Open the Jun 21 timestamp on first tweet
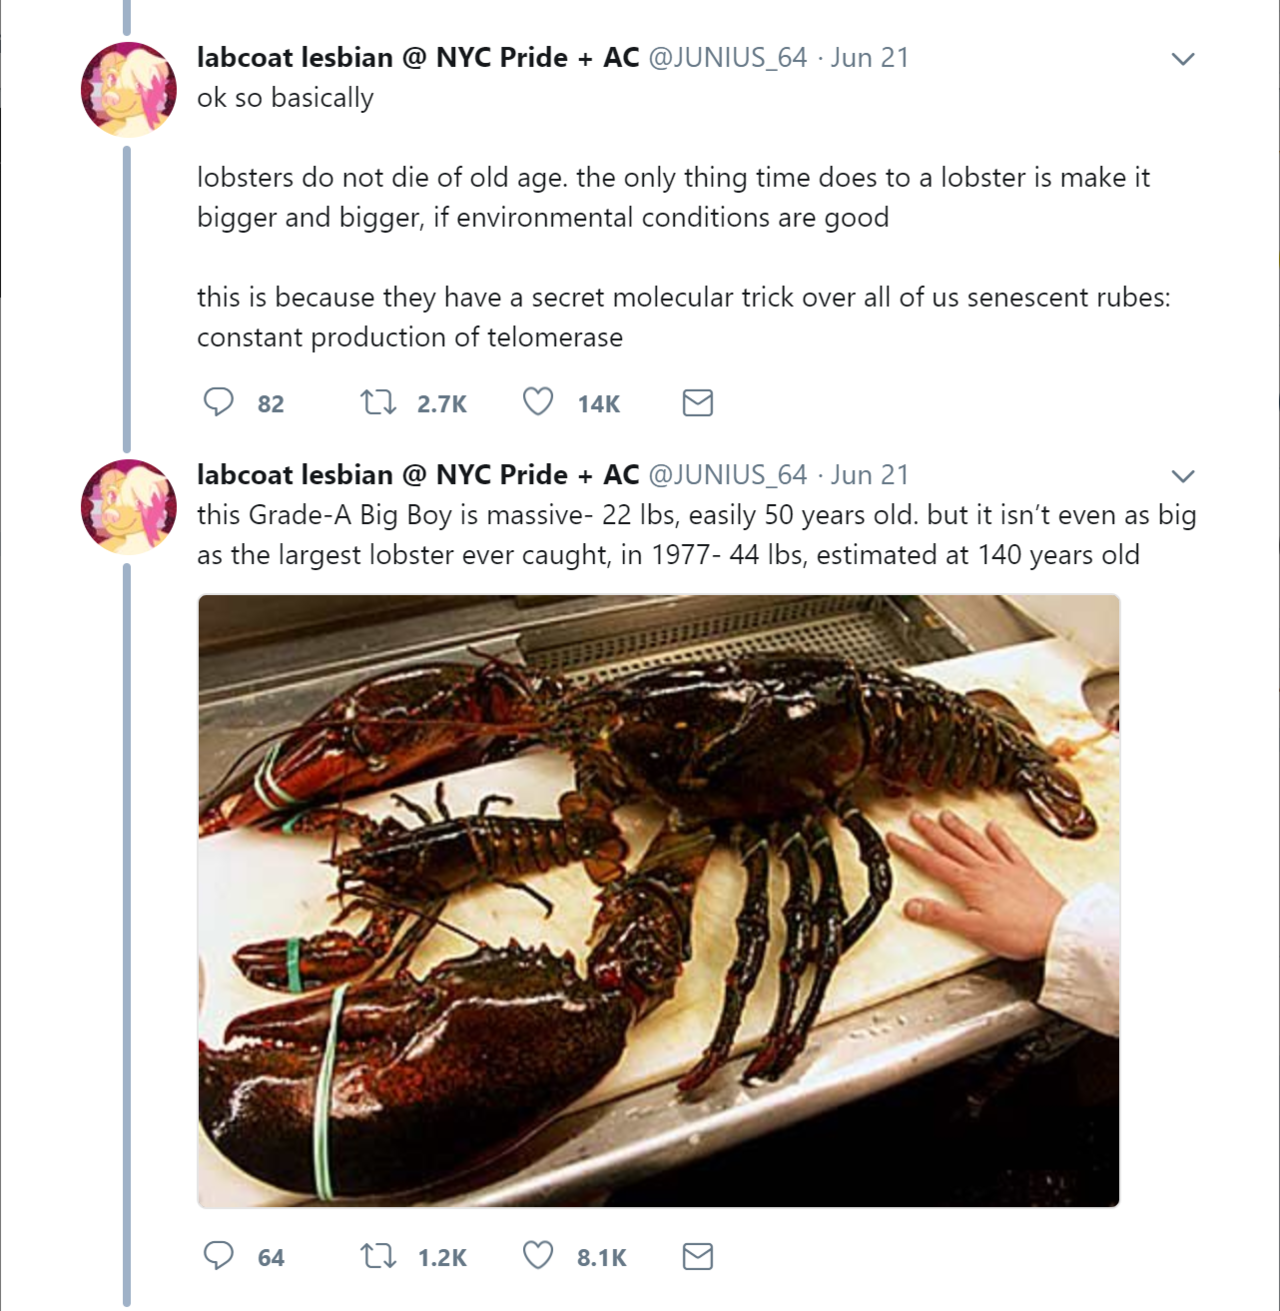 click(869, 58)
